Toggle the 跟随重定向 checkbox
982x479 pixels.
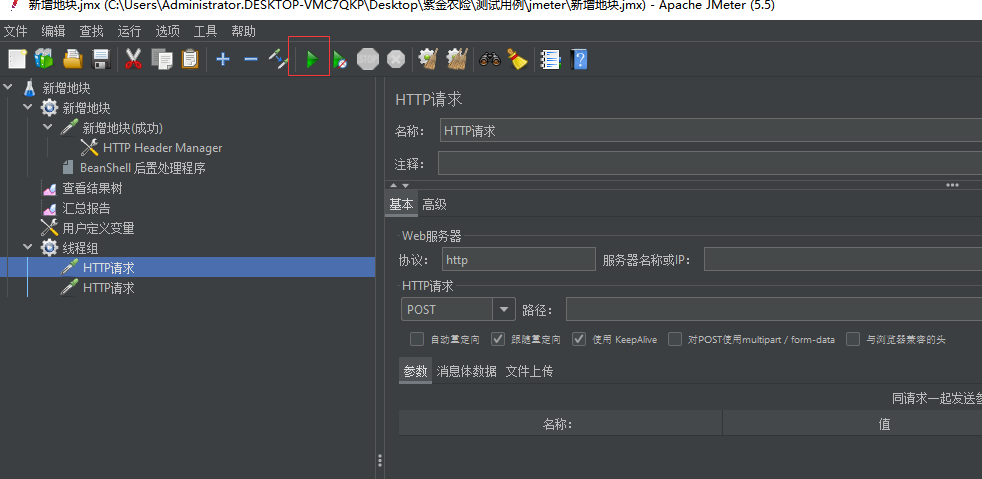click(497, 339)
